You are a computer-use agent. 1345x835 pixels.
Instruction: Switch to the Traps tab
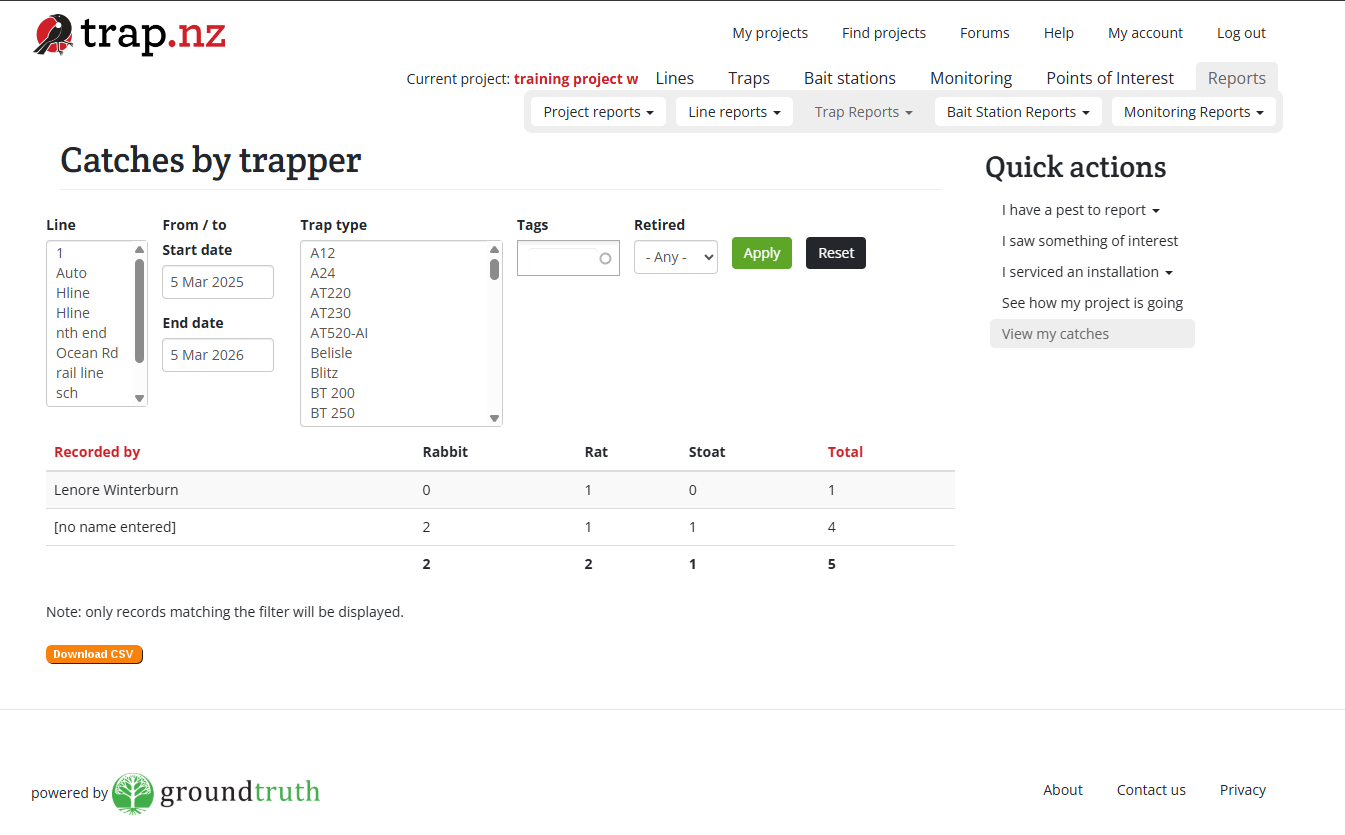point(748,78)
